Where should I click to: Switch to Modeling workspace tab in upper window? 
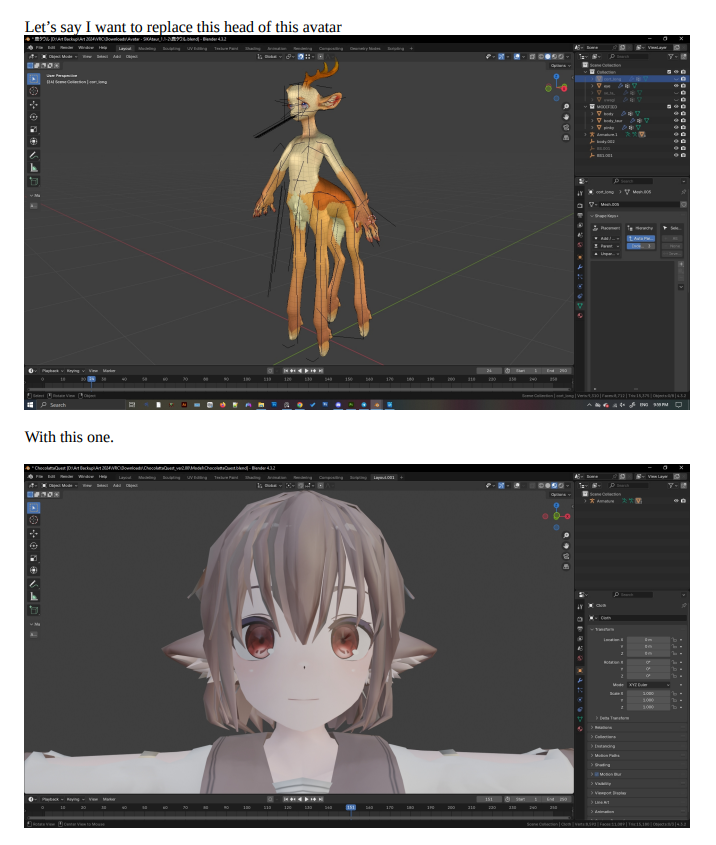(147, 49)
